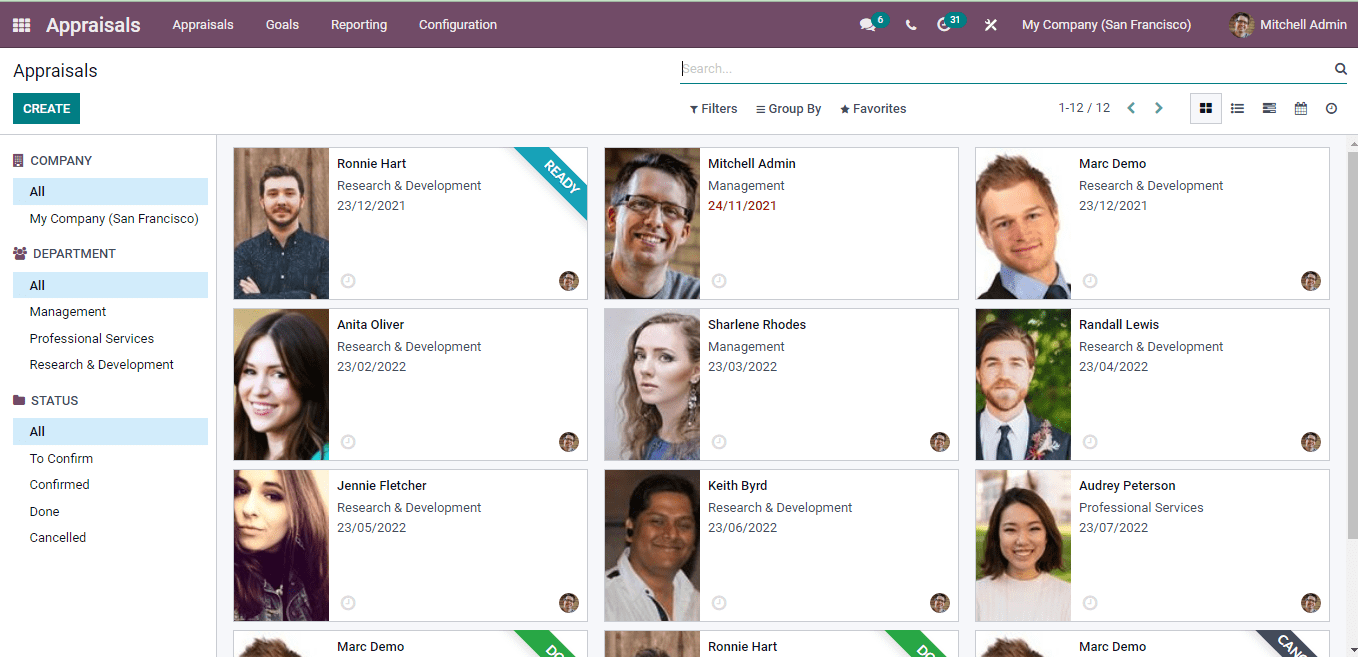Click the manager avatar on Keith Byrd's card

click(940, 603)
